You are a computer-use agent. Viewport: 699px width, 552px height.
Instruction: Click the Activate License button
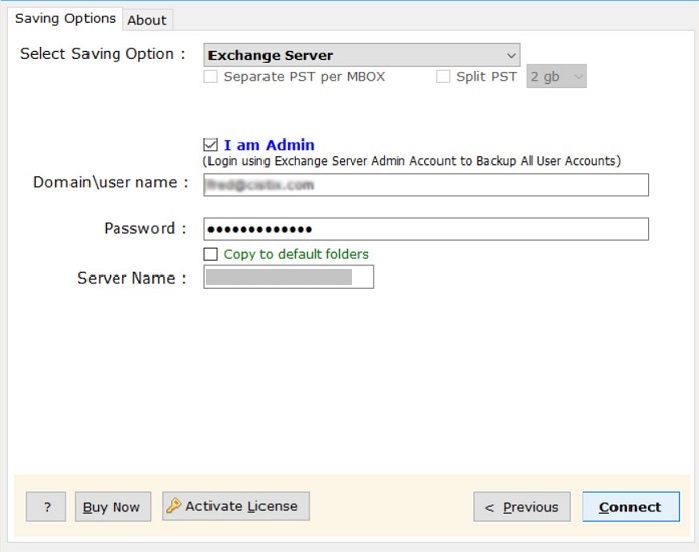coord(236,506)
